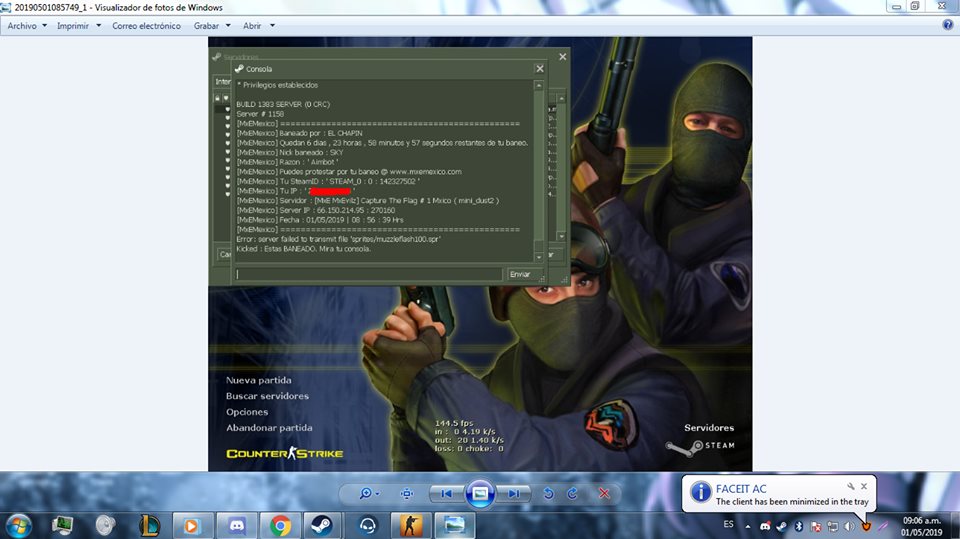The height and width of the screenshot is (539, 960).
Task: Switch to Counter-Strike on the taskbar
Action: click(411, 526)
